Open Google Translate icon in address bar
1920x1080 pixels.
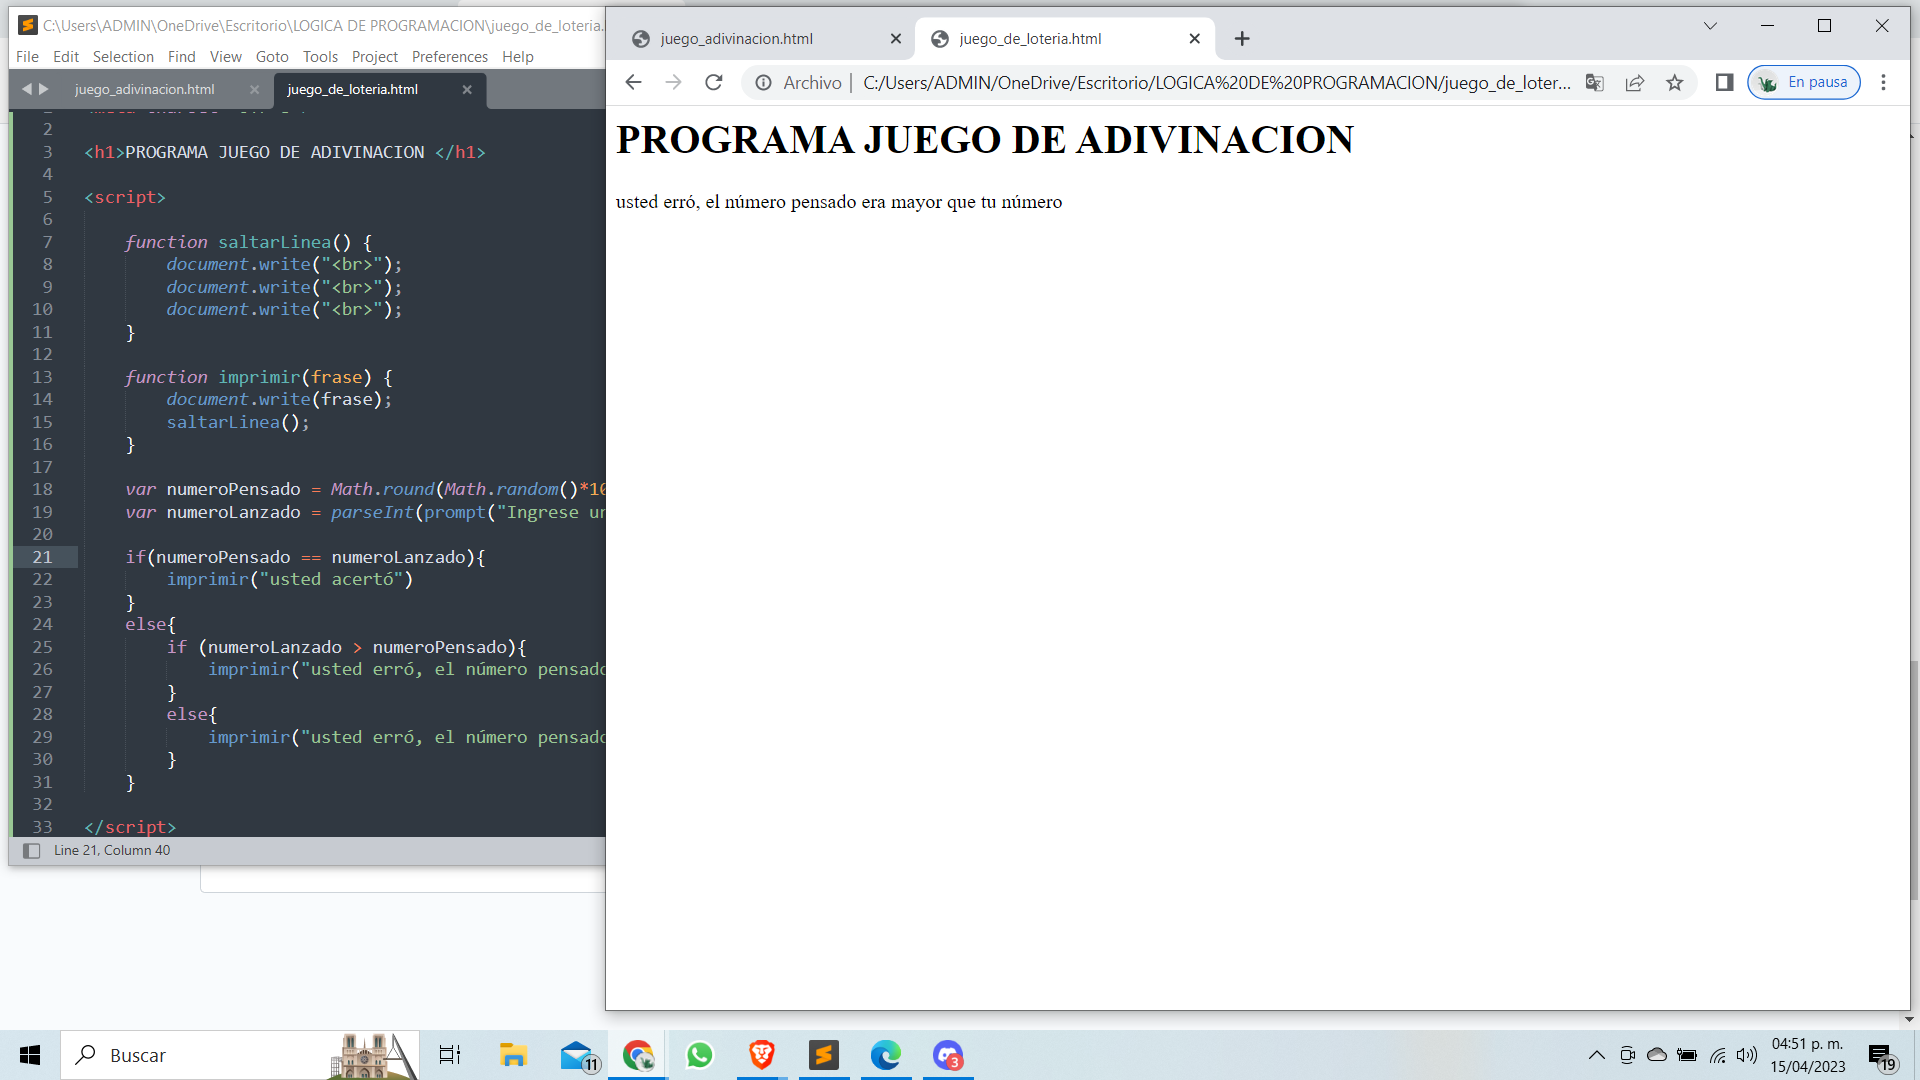(x=1595, y=83)
